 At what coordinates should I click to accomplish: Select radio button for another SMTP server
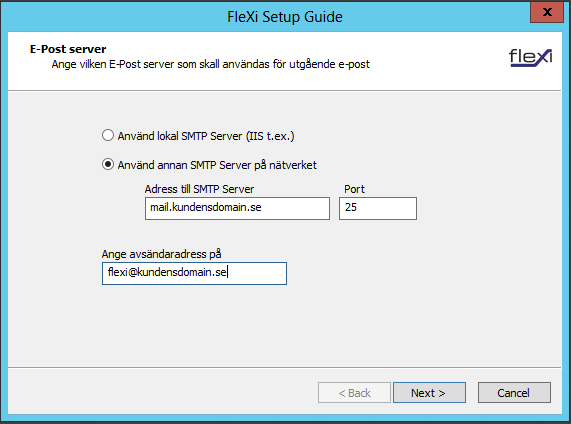pos(108,164)
